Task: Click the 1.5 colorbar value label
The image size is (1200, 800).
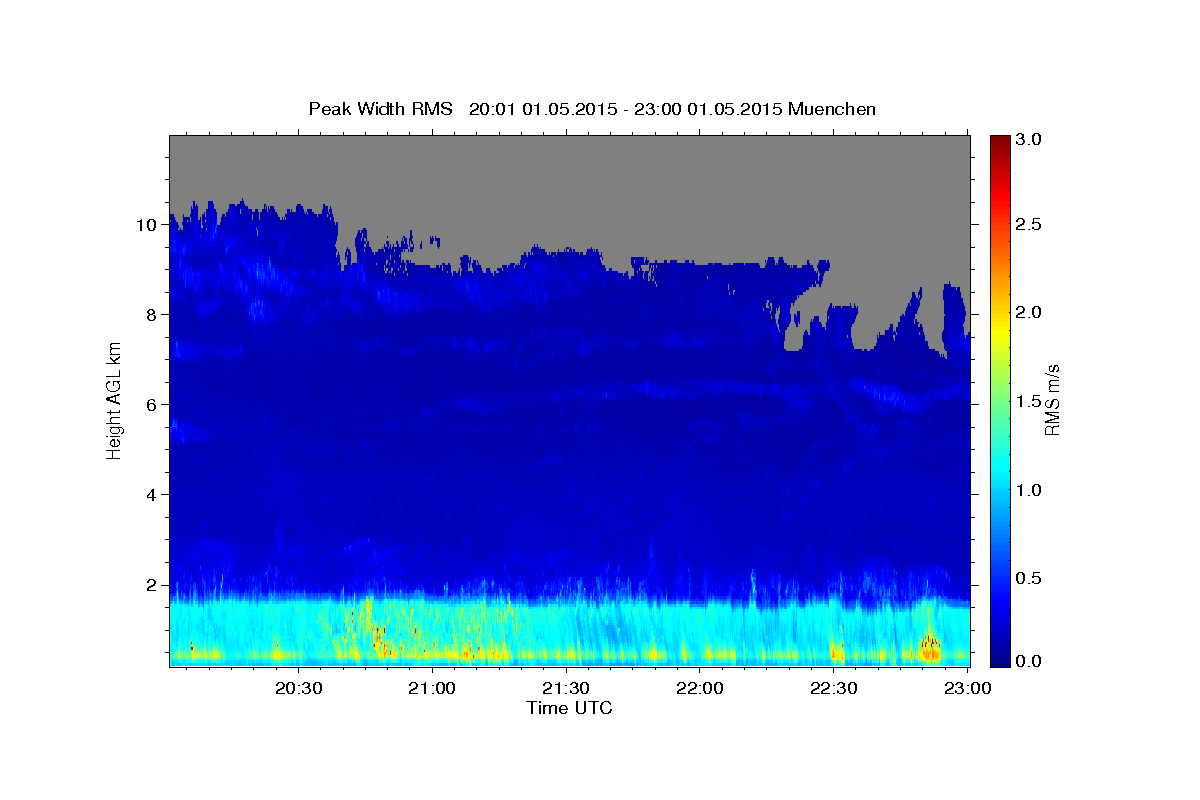Action: point(1030,401)
